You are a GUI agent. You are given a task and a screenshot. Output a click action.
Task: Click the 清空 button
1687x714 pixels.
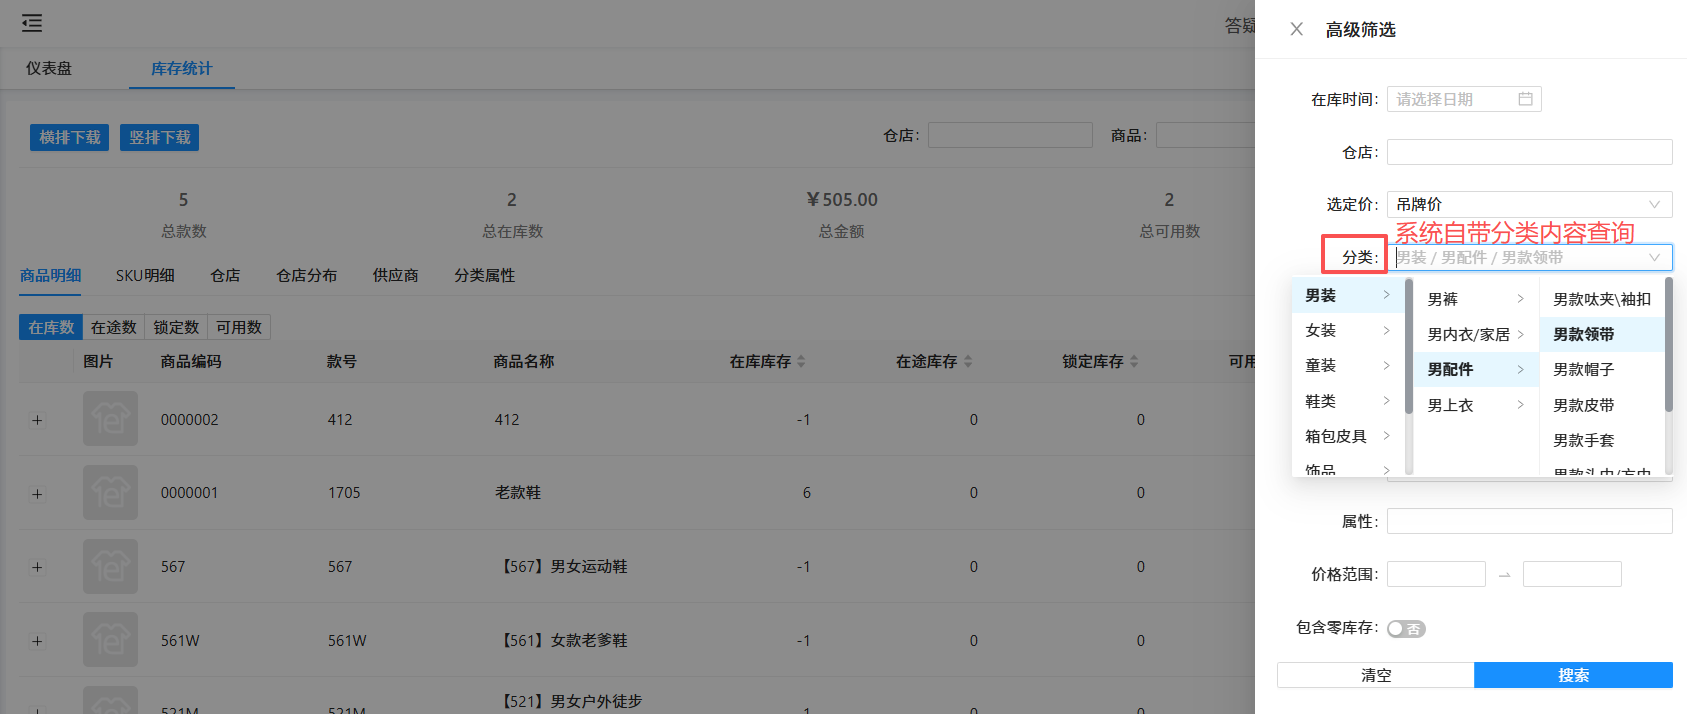click(x=1375, y=675)
